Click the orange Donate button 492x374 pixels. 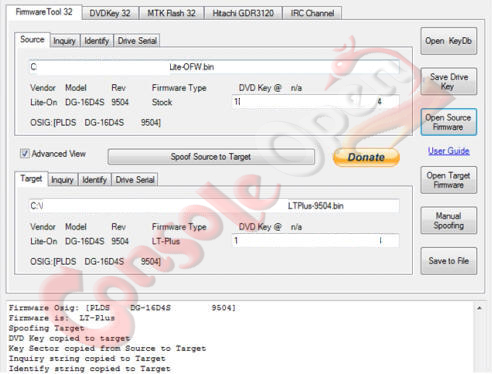(x=366, y=157)
